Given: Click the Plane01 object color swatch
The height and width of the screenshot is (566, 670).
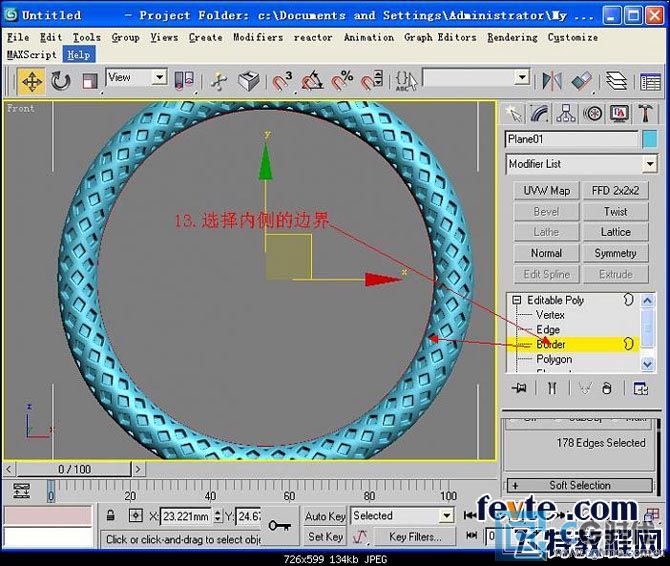Looking at the screenshot, I should (x=649, y=140).
